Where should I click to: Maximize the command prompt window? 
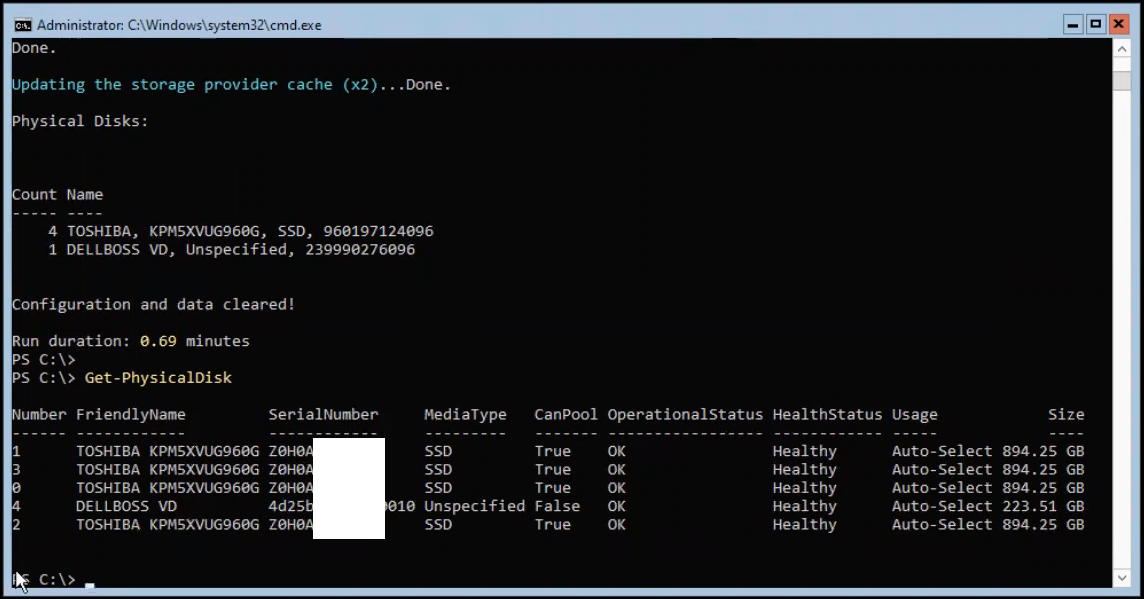pos(1096,25)
